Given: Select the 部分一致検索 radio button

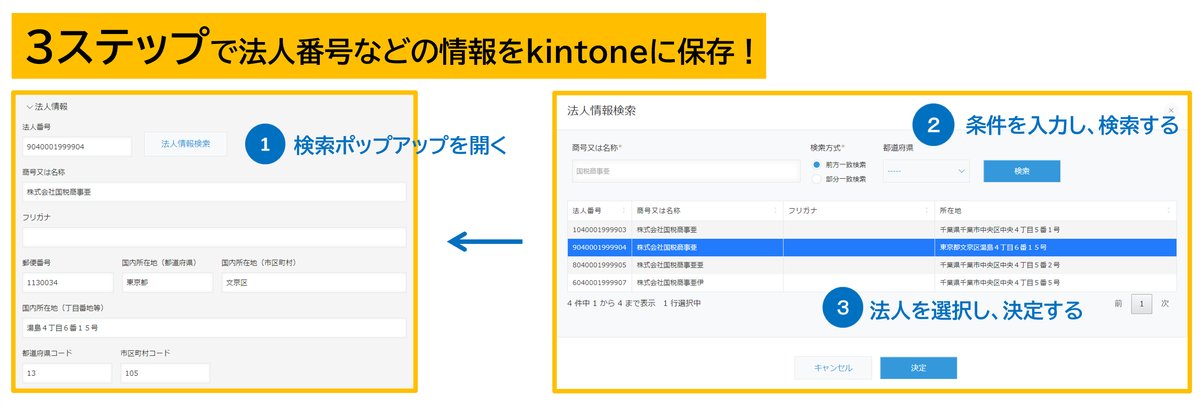Looking at the screenshot, I should pyautogui.click(x=817, y=179).
